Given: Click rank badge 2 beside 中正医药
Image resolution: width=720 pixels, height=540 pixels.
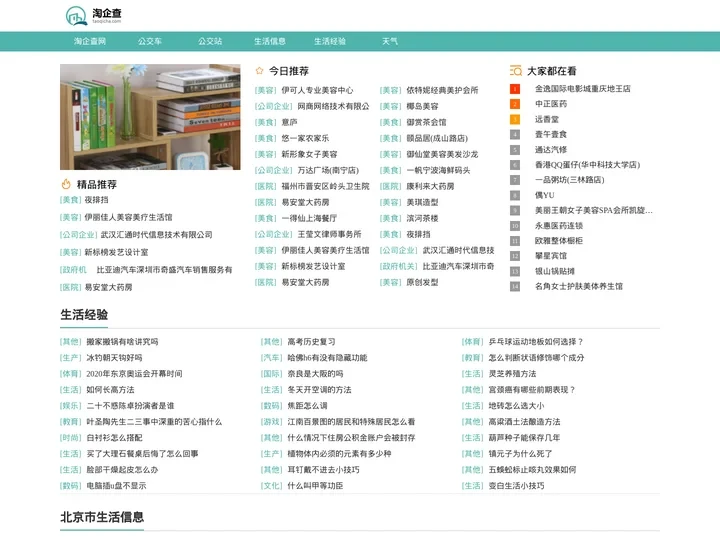Looking at the screenshot, I should [515, 104].
